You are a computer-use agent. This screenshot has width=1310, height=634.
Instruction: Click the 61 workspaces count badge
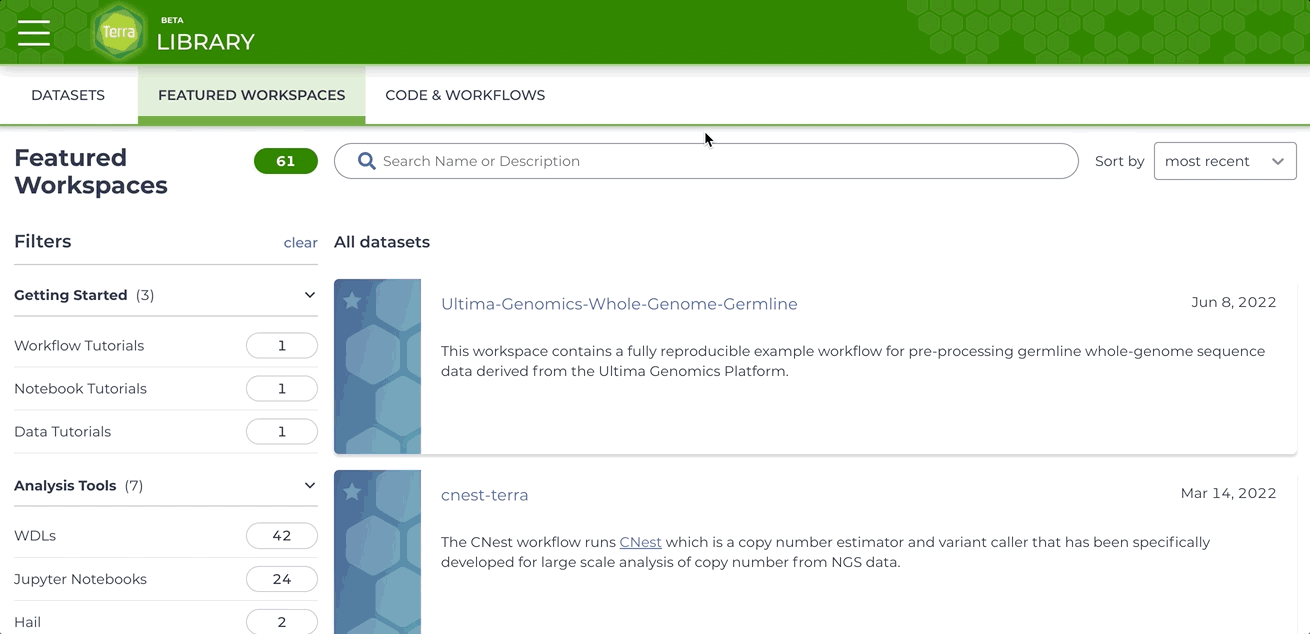[286, 161]
